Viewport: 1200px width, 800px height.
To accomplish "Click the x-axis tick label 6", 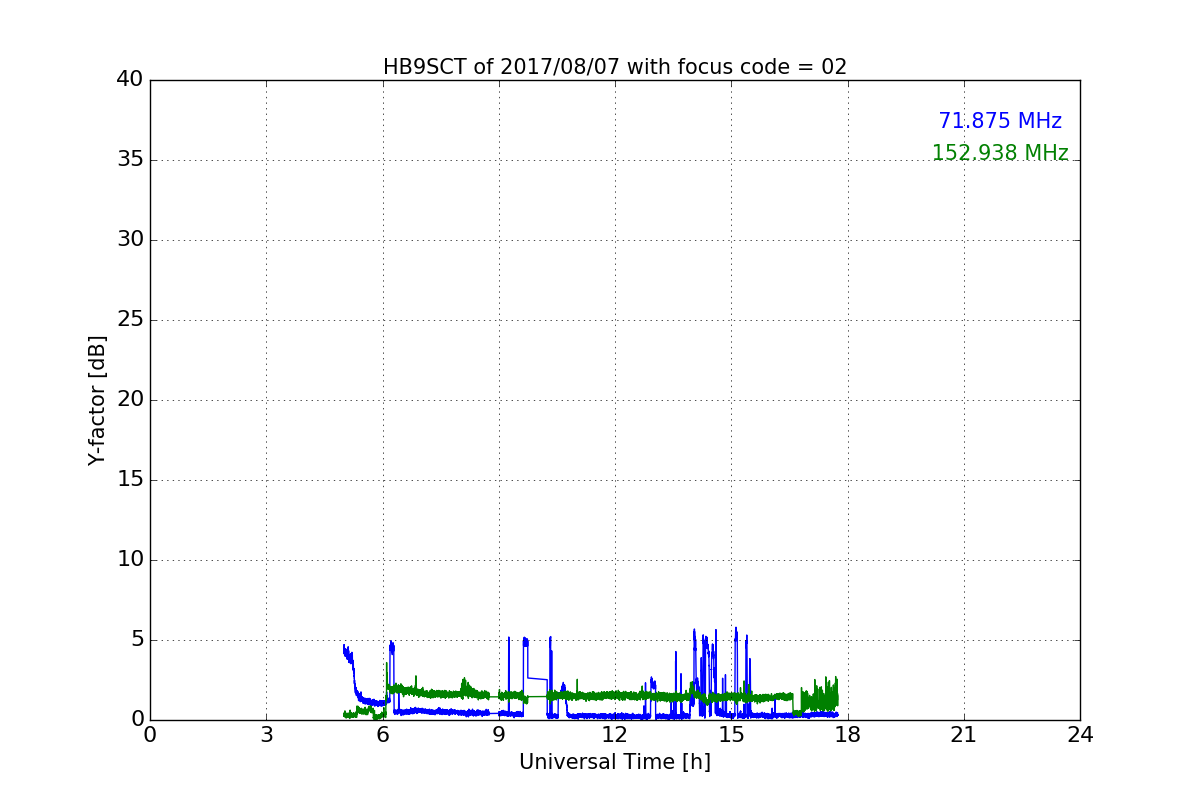I will coord(382,734).
